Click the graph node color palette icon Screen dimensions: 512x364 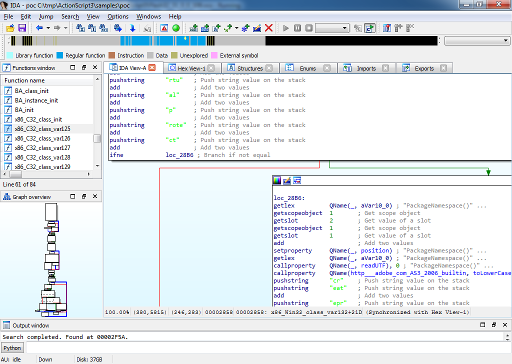coord(277,181)
